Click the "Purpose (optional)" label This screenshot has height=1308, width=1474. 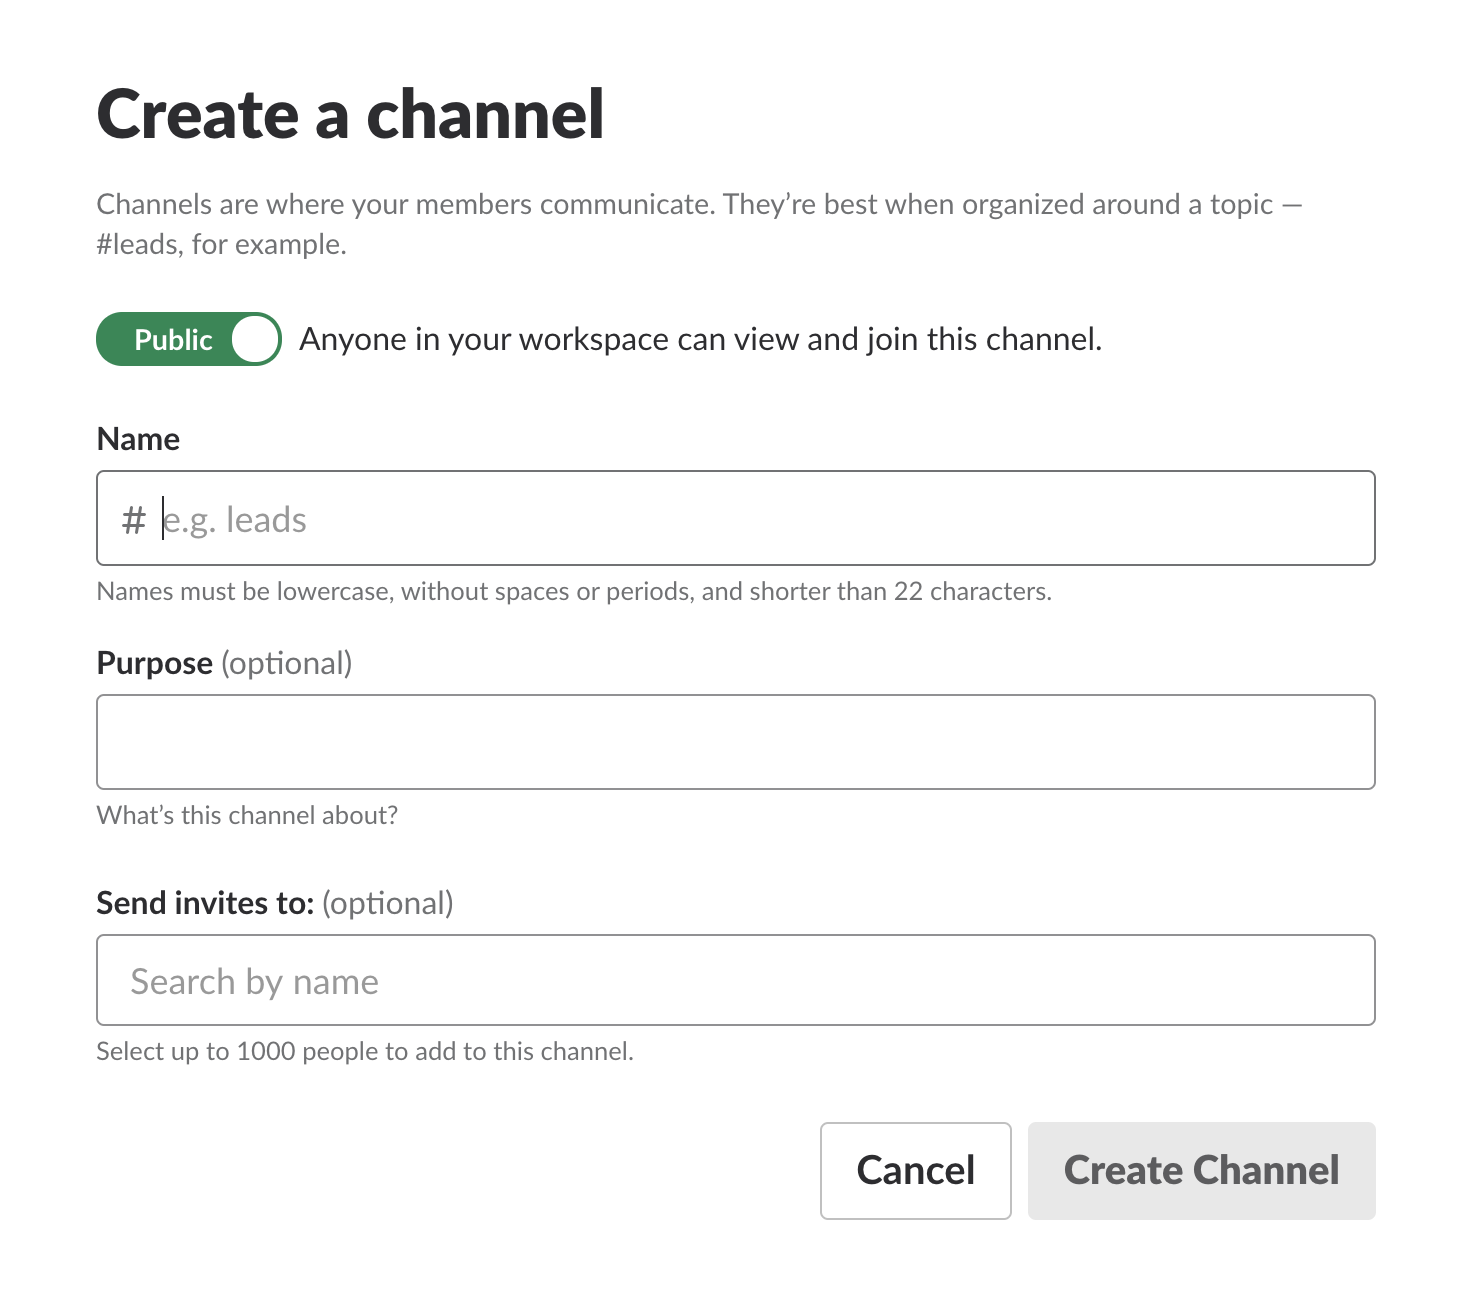coord(224,663)
